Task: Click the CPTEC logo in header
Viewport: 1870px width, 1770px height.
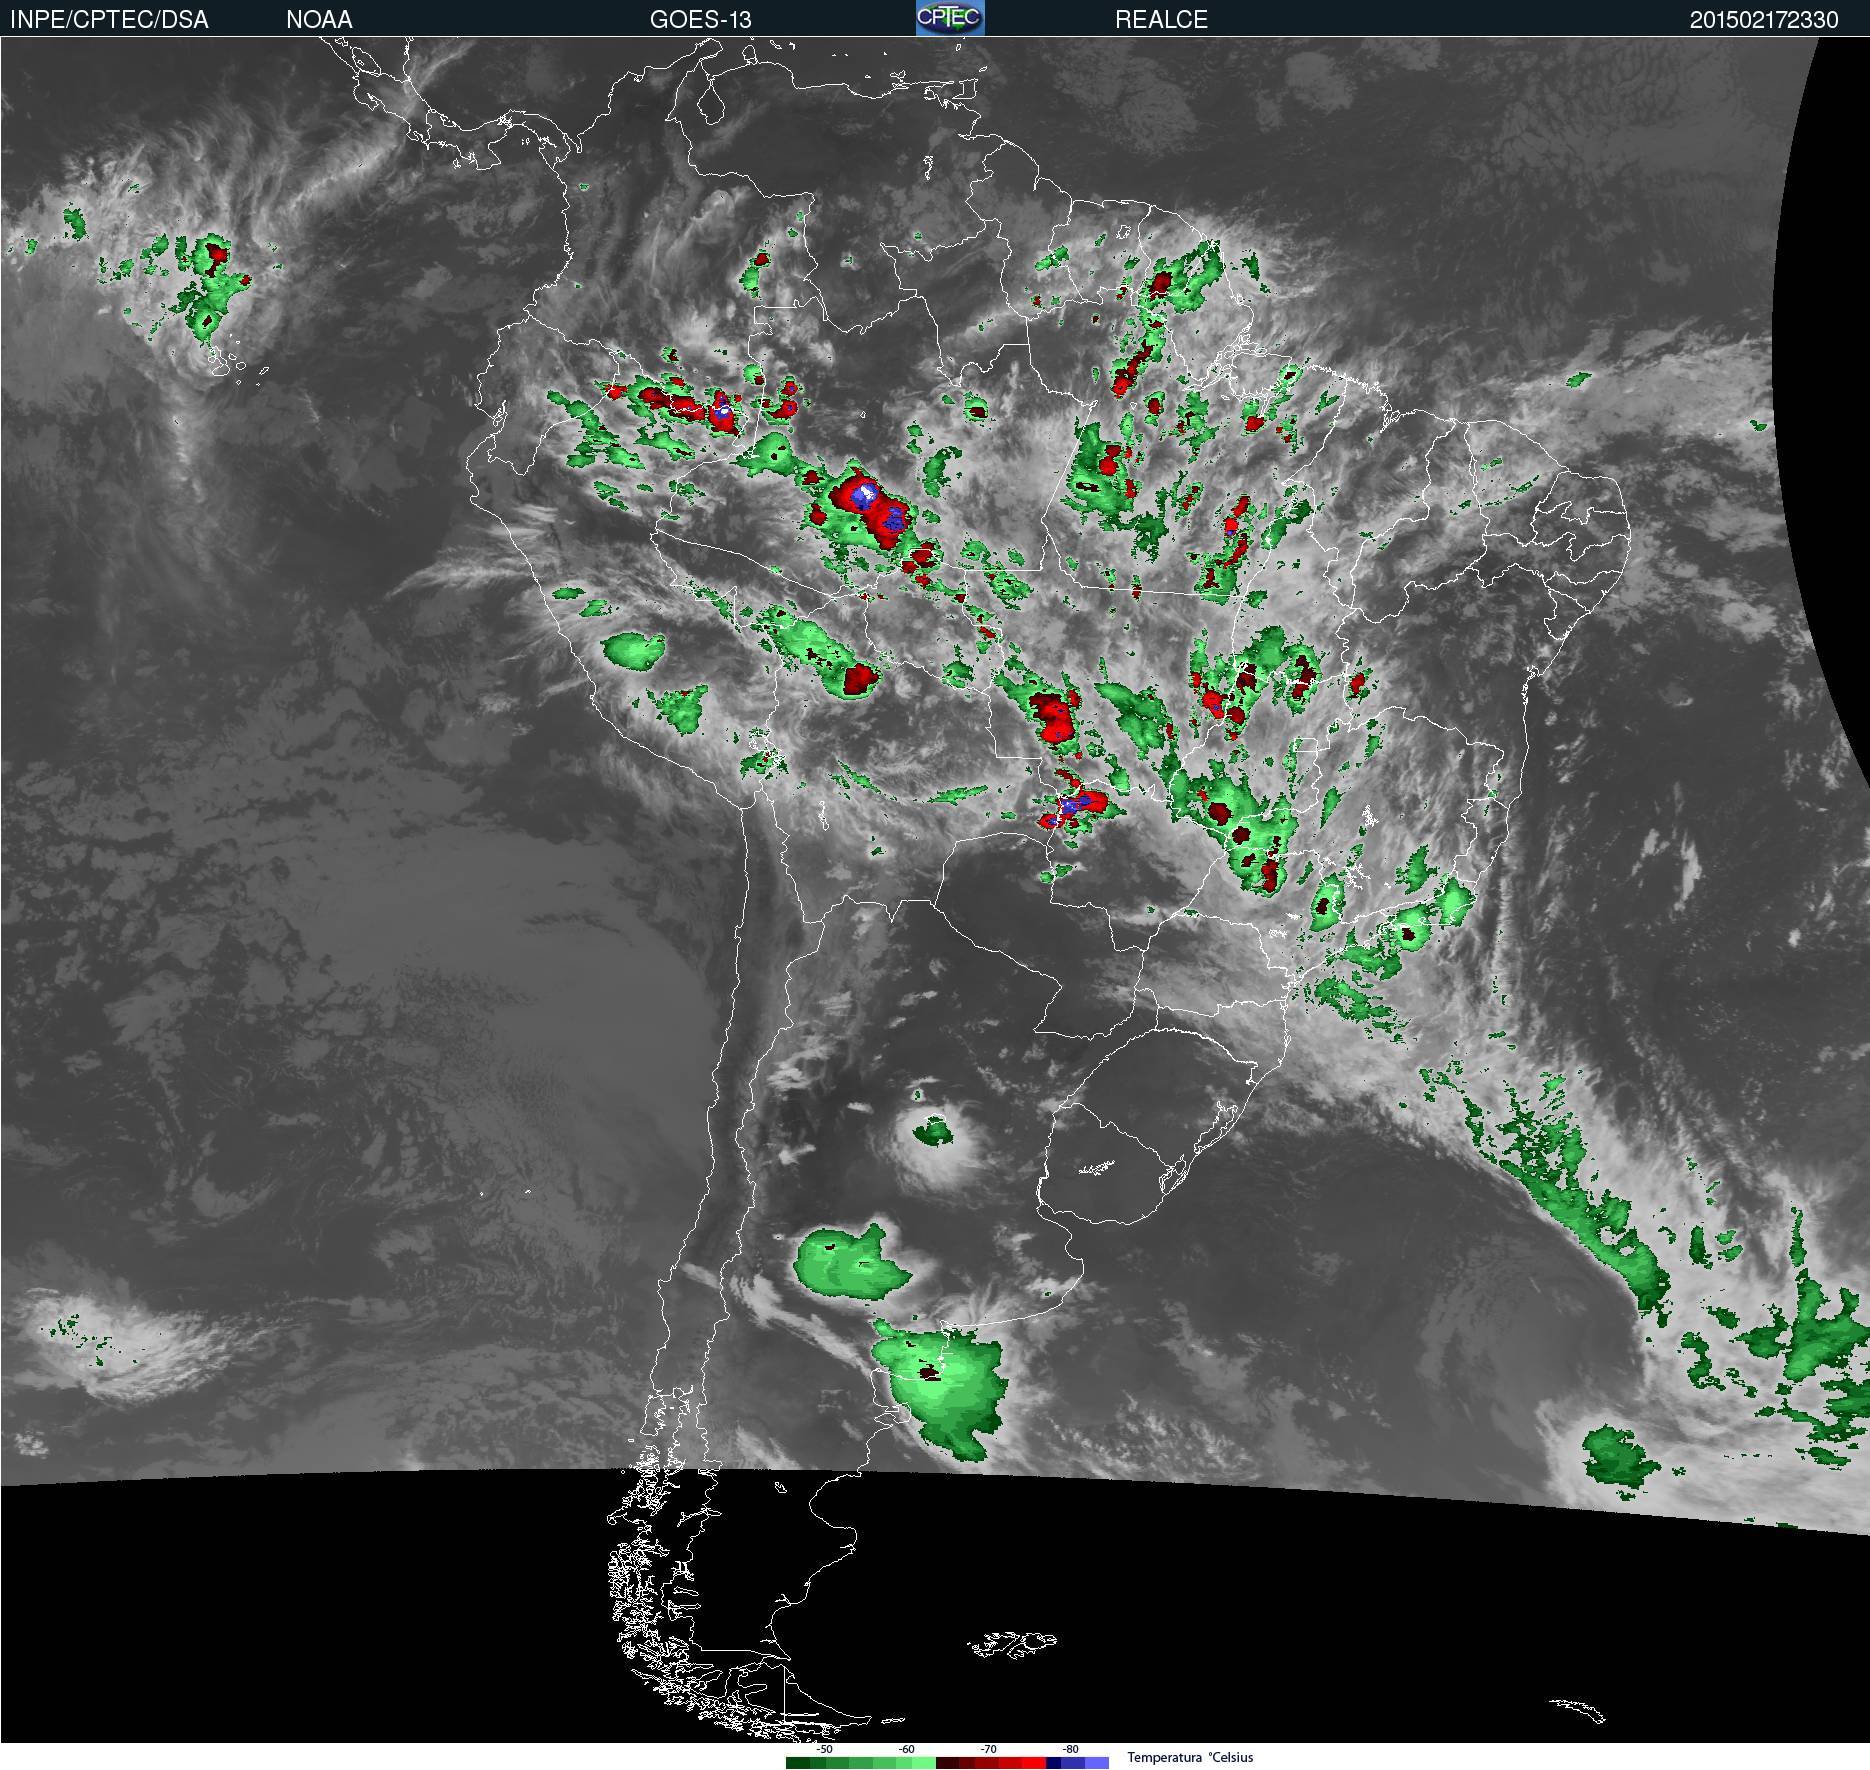Action: (x=950, y=18)
